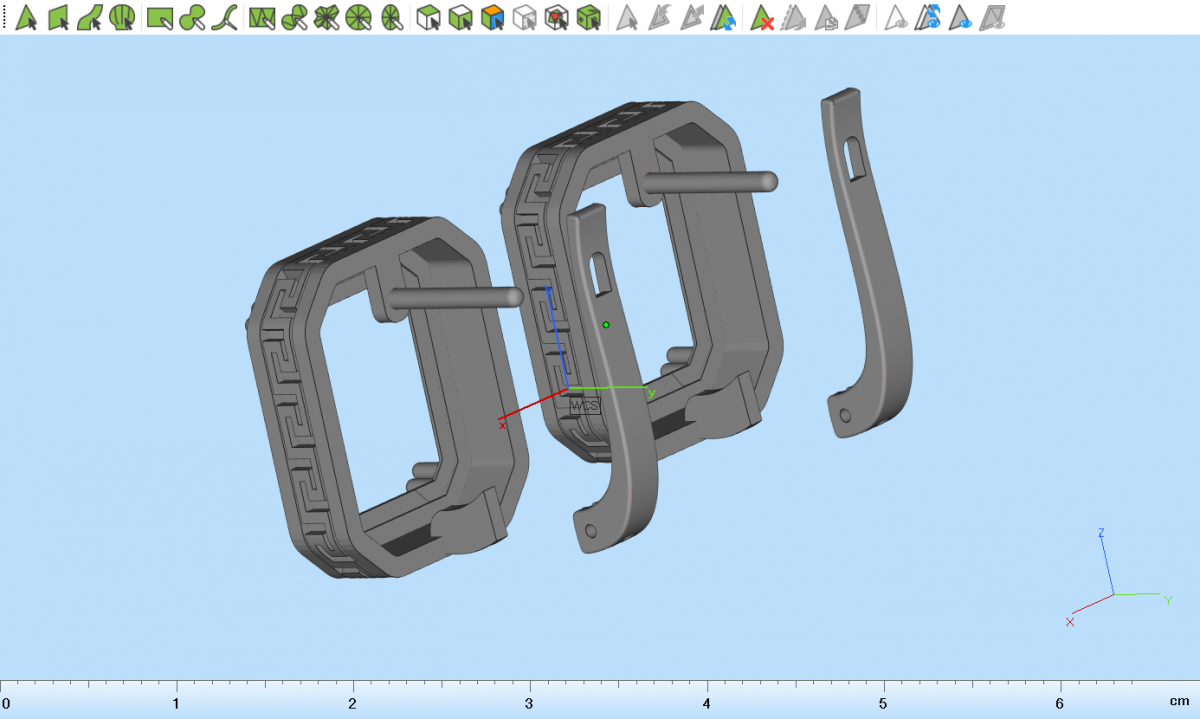Click the greyed-out square with eye icon
The image size is (1200, 719).
tap(993, 17)
